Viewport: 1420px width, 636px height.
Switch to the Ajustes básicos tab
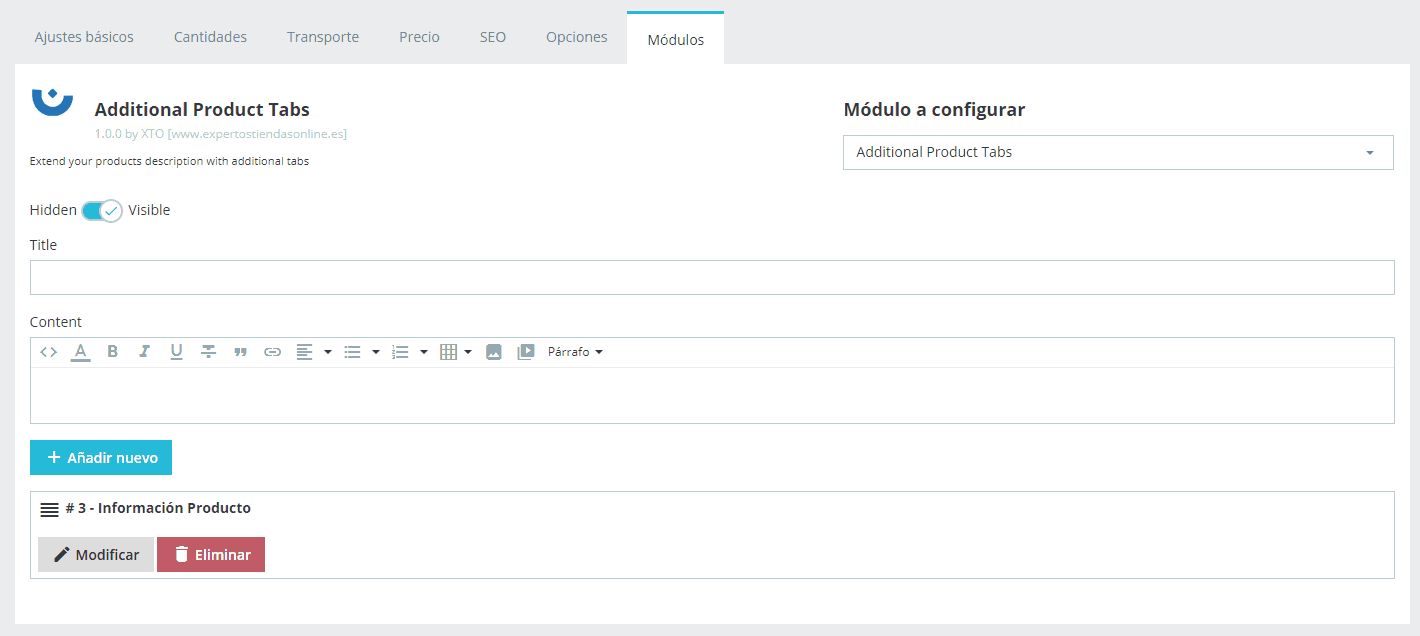(84, 37)
